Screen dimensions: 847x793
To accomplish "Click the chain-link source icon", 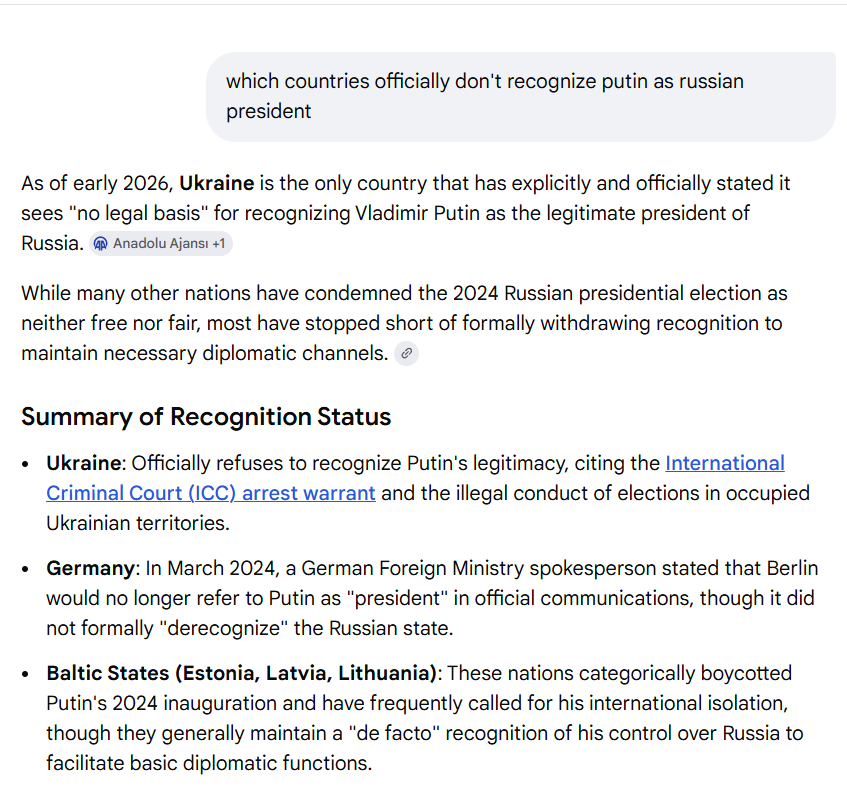I will pyautogui.click(x=406, y=353).
